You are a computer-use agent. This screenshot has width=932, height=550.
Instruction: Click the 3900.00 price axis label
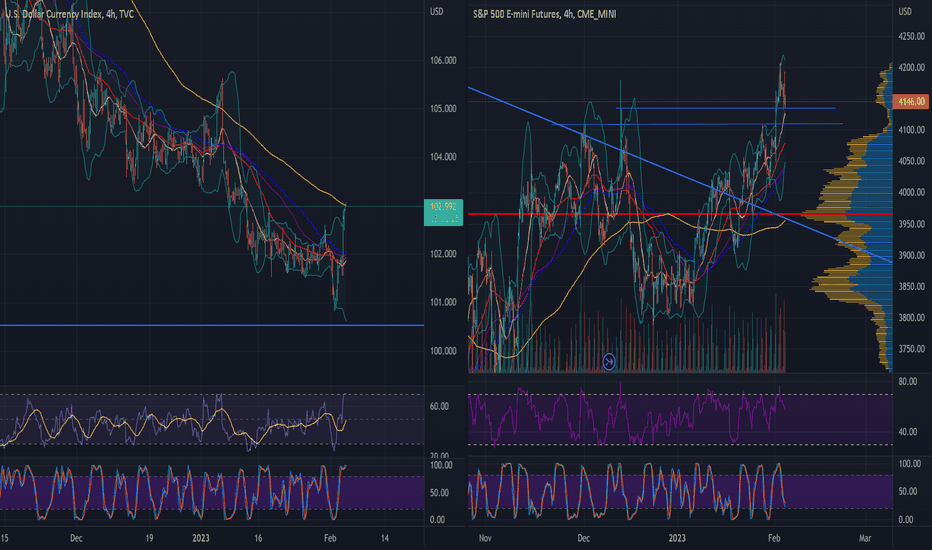pos(912,255)
